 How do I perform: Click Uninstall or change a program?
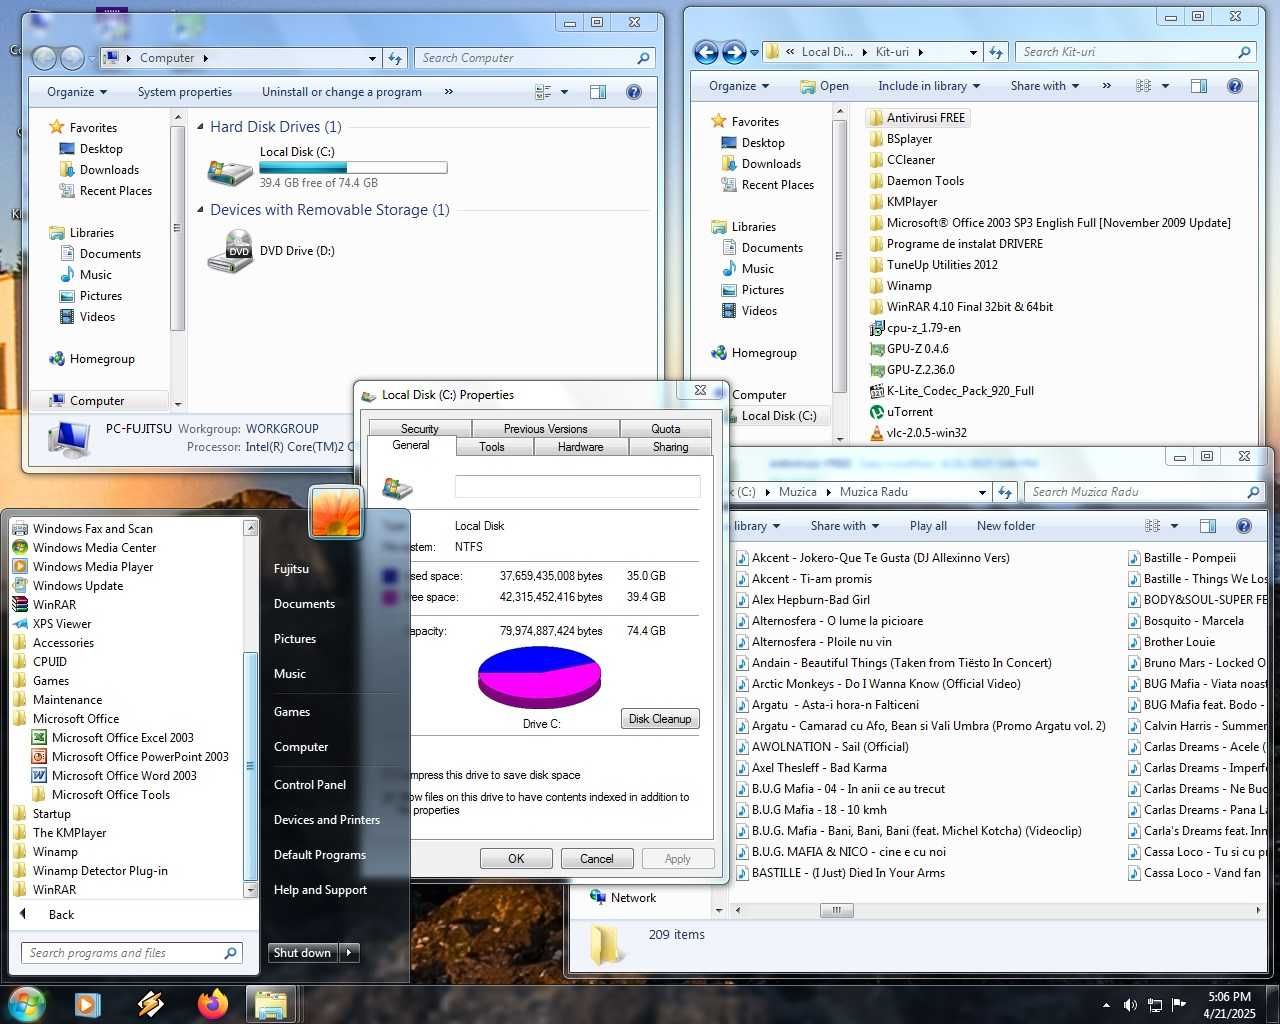(x=342, y=92)
